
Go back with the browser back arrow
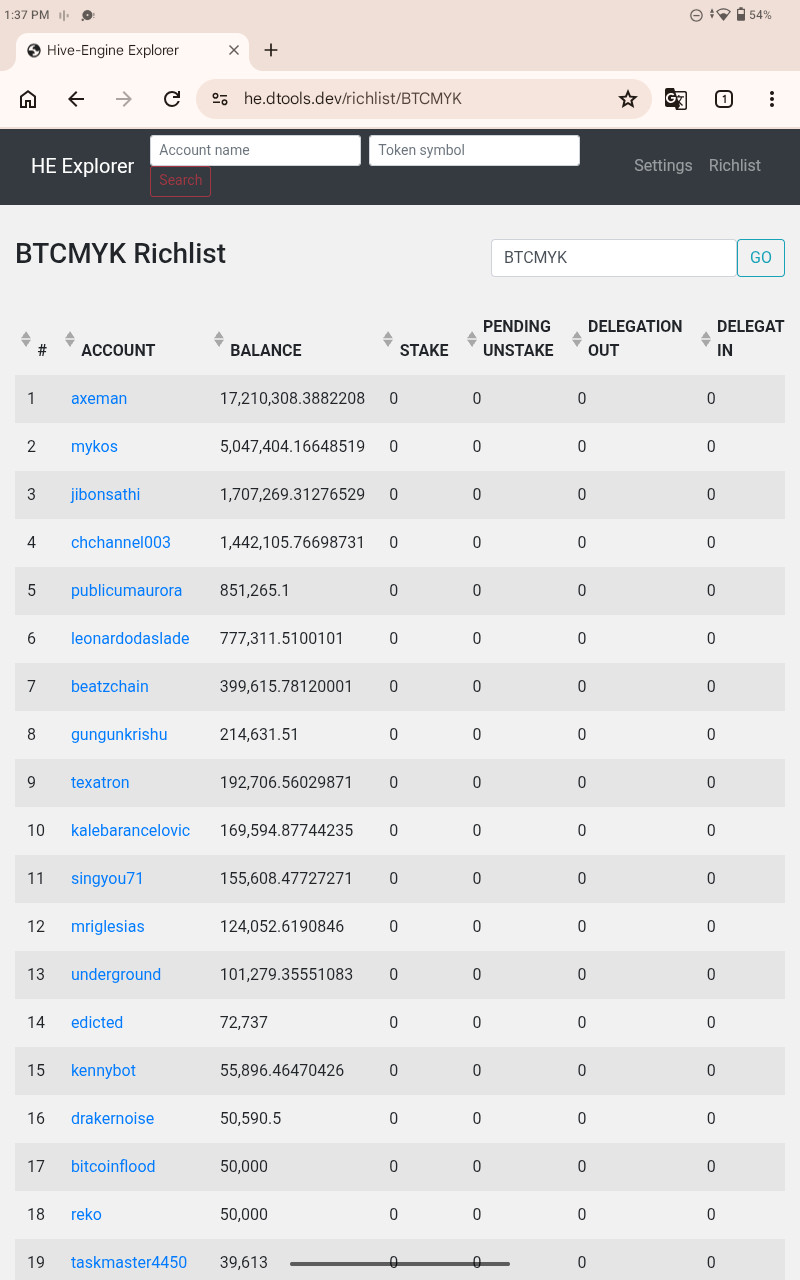tap(76, 99)
